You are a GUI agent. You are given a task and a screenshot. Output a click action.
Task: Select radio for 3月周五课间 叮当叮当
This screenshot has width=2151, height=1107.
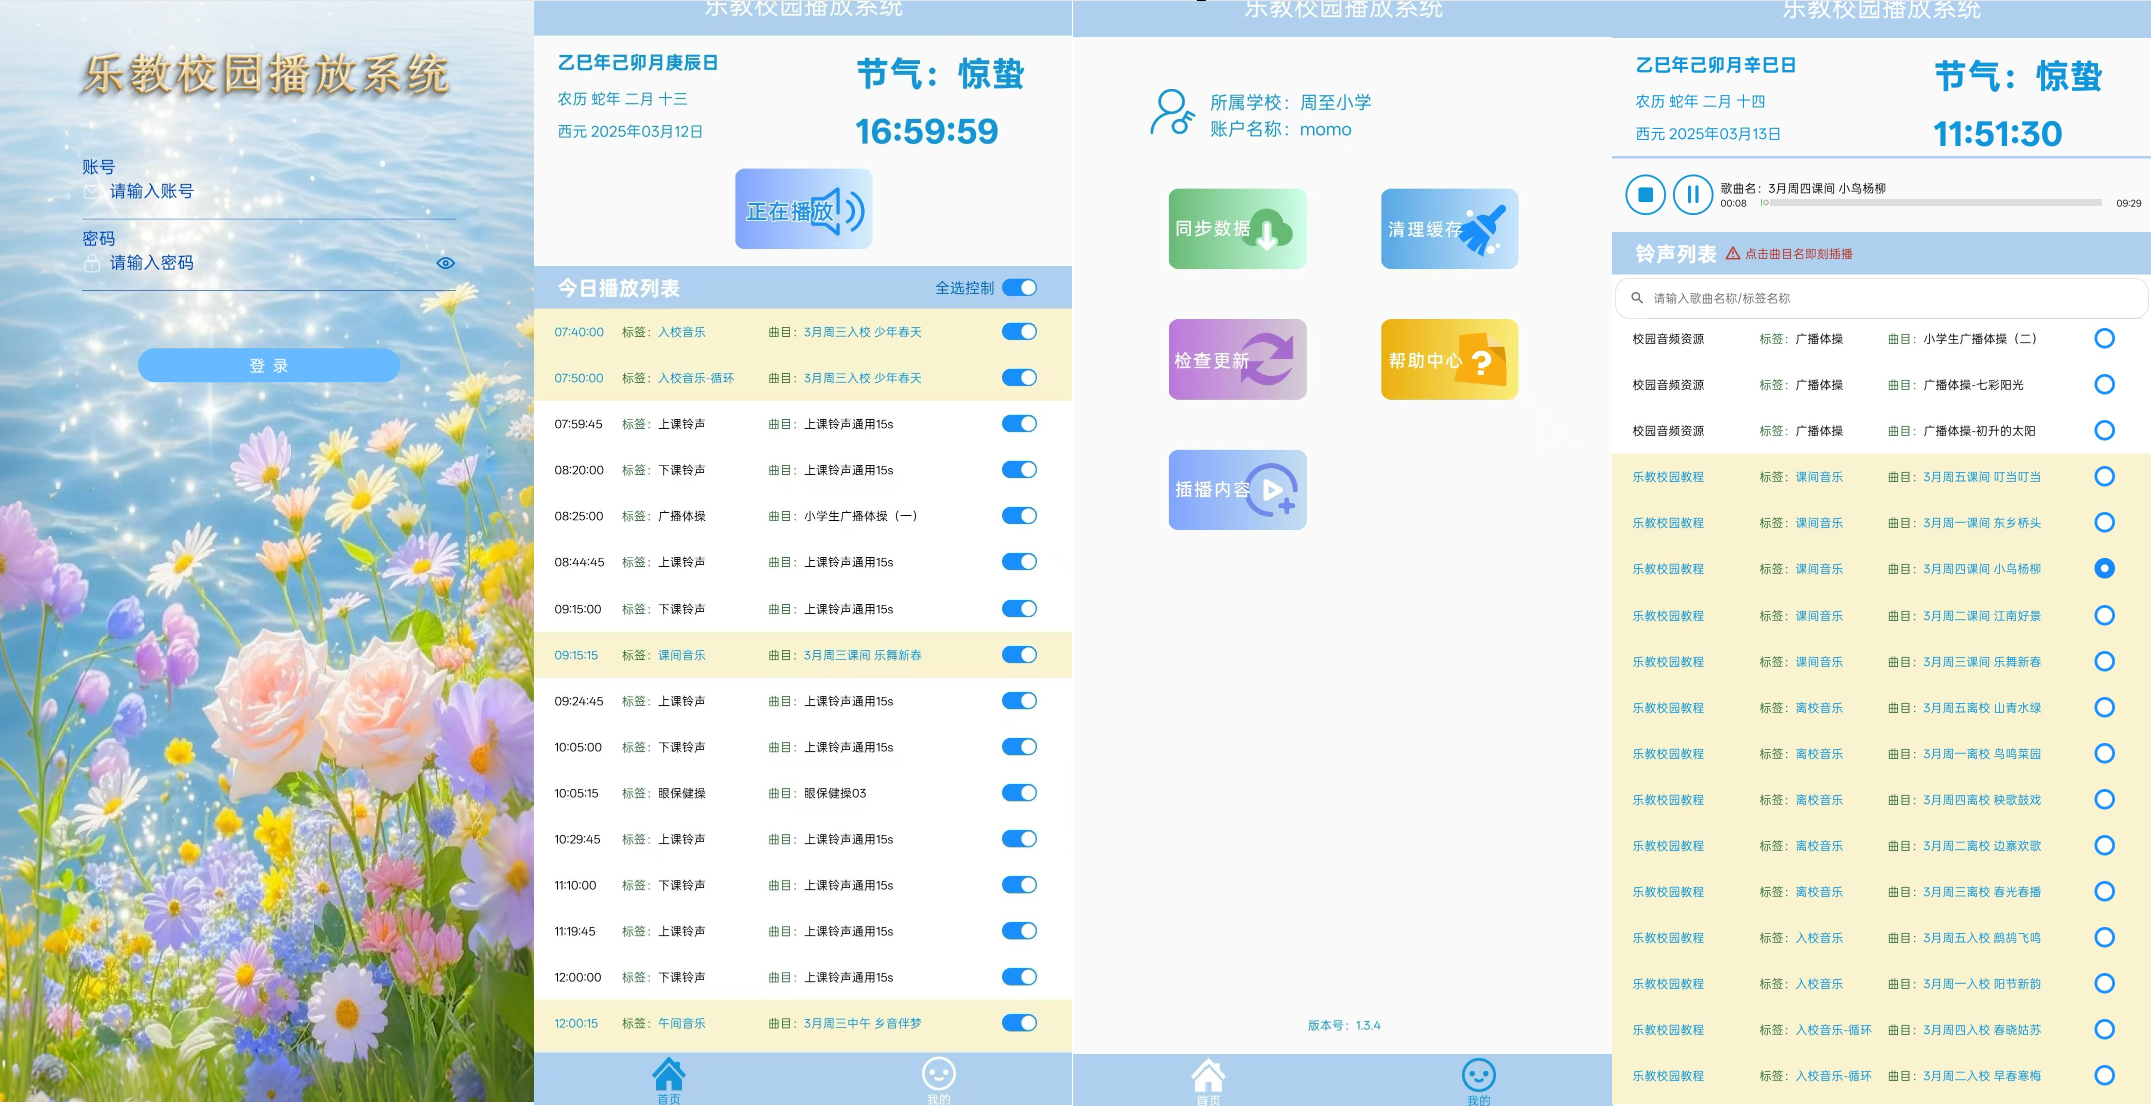click(2104, 477)
